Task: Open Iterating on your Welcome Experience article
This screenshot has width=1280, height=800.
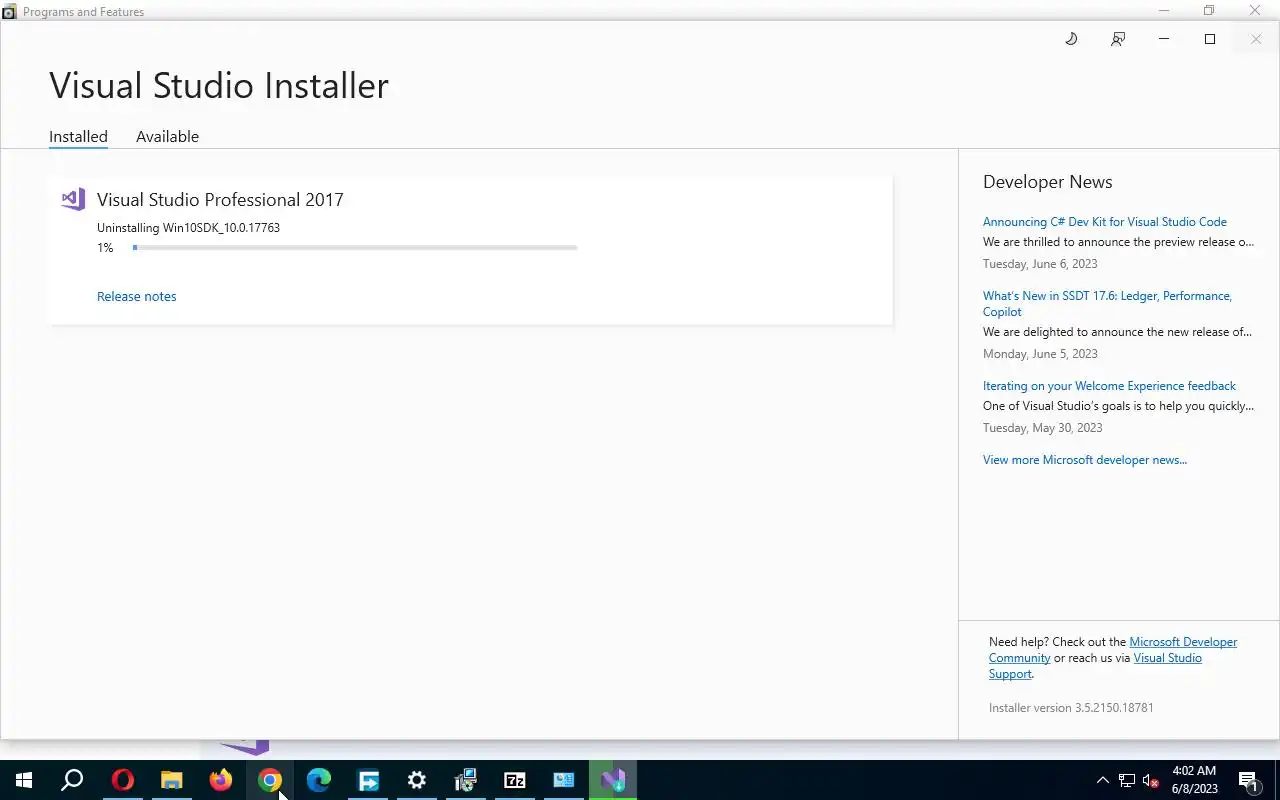Action: pos(1109,386)
